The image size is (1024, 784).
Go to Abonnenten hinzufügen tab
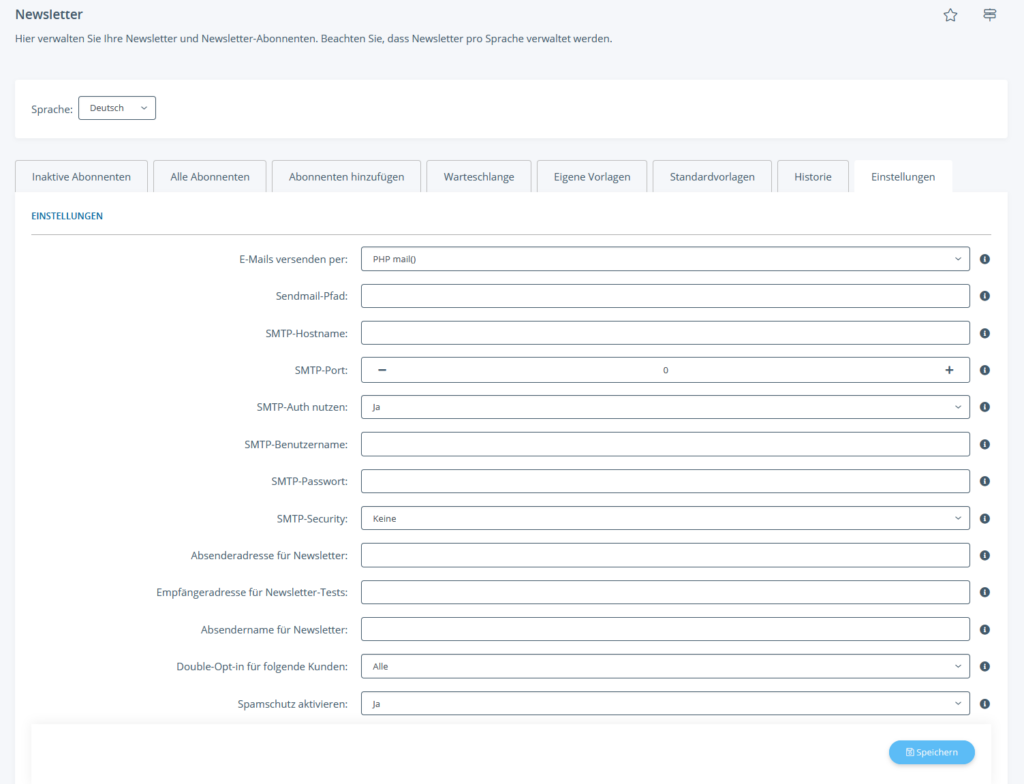tap(346, 177)
